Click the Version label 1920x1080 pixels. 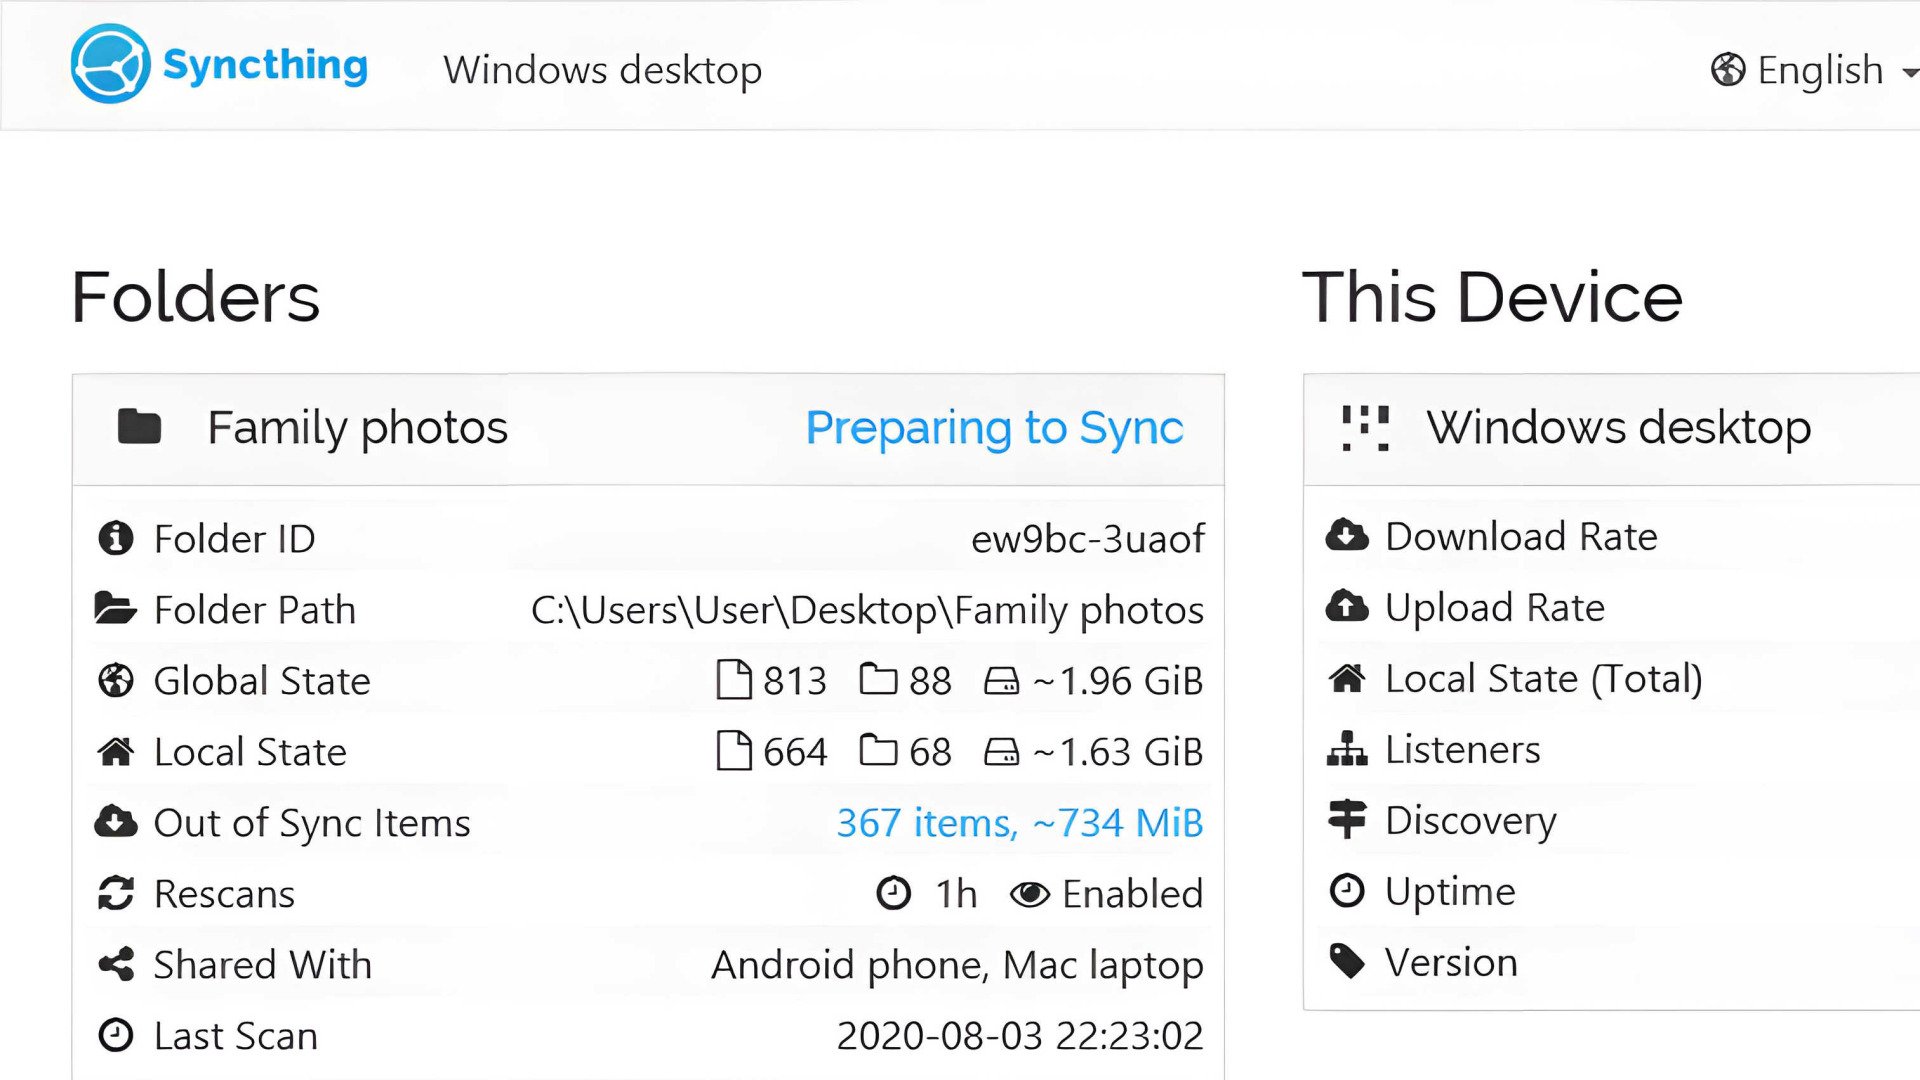click(1451, 963)
